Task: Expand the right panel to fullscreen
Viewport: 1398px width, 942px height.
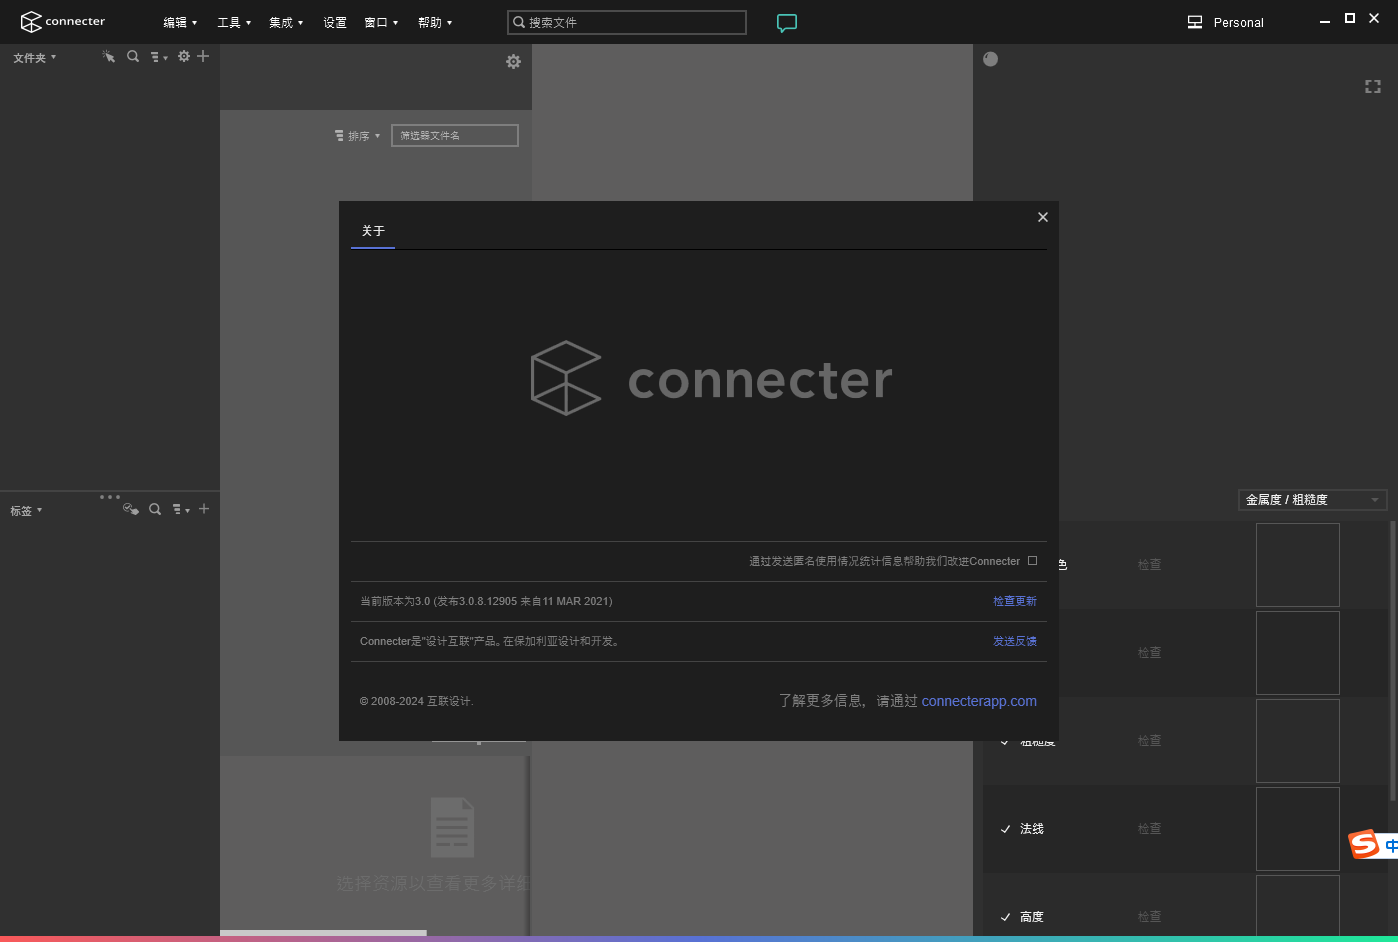Action: click(x=1372, y=86)
